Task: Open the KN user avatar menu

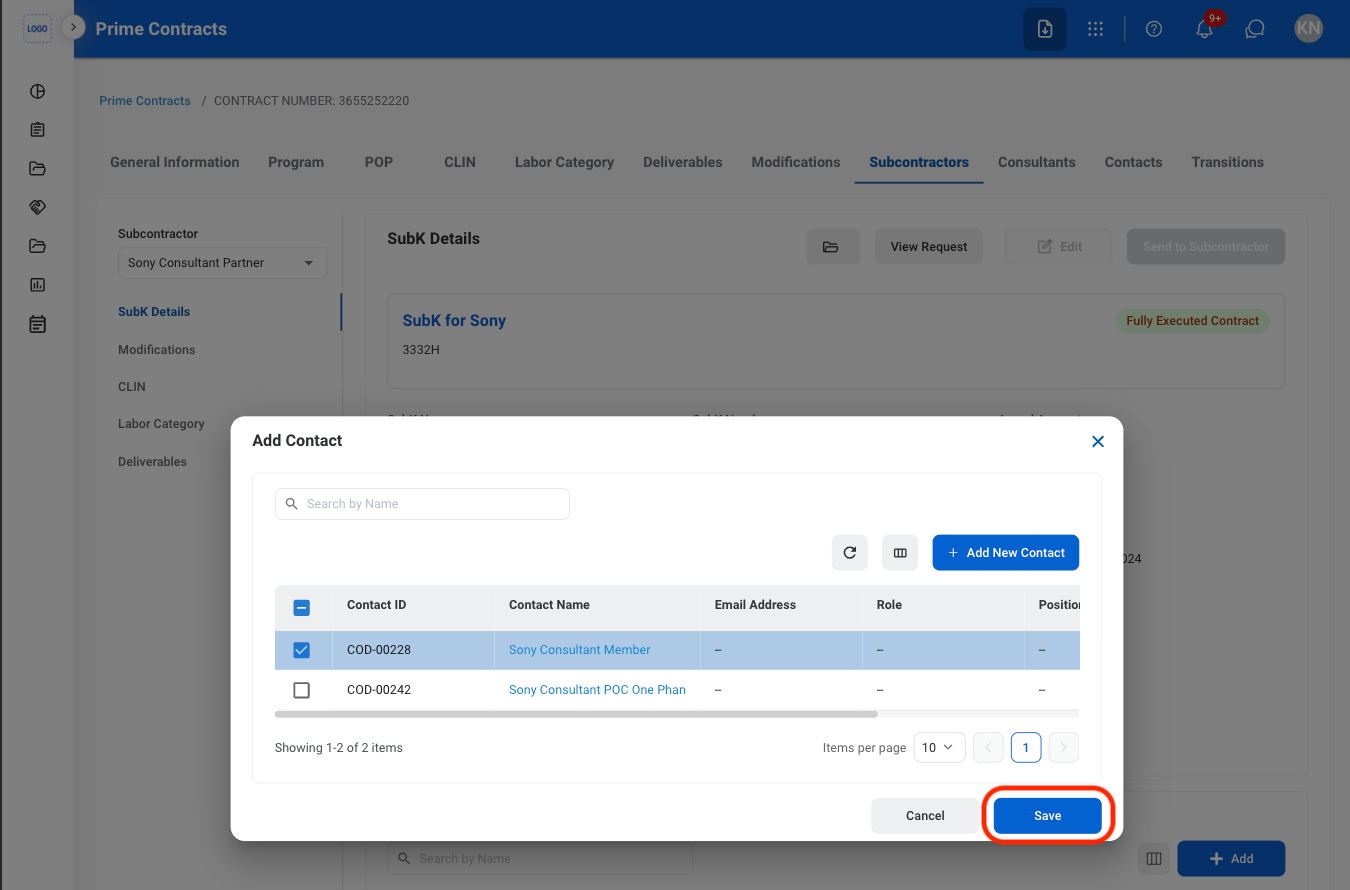Action: click(1308, 29)
